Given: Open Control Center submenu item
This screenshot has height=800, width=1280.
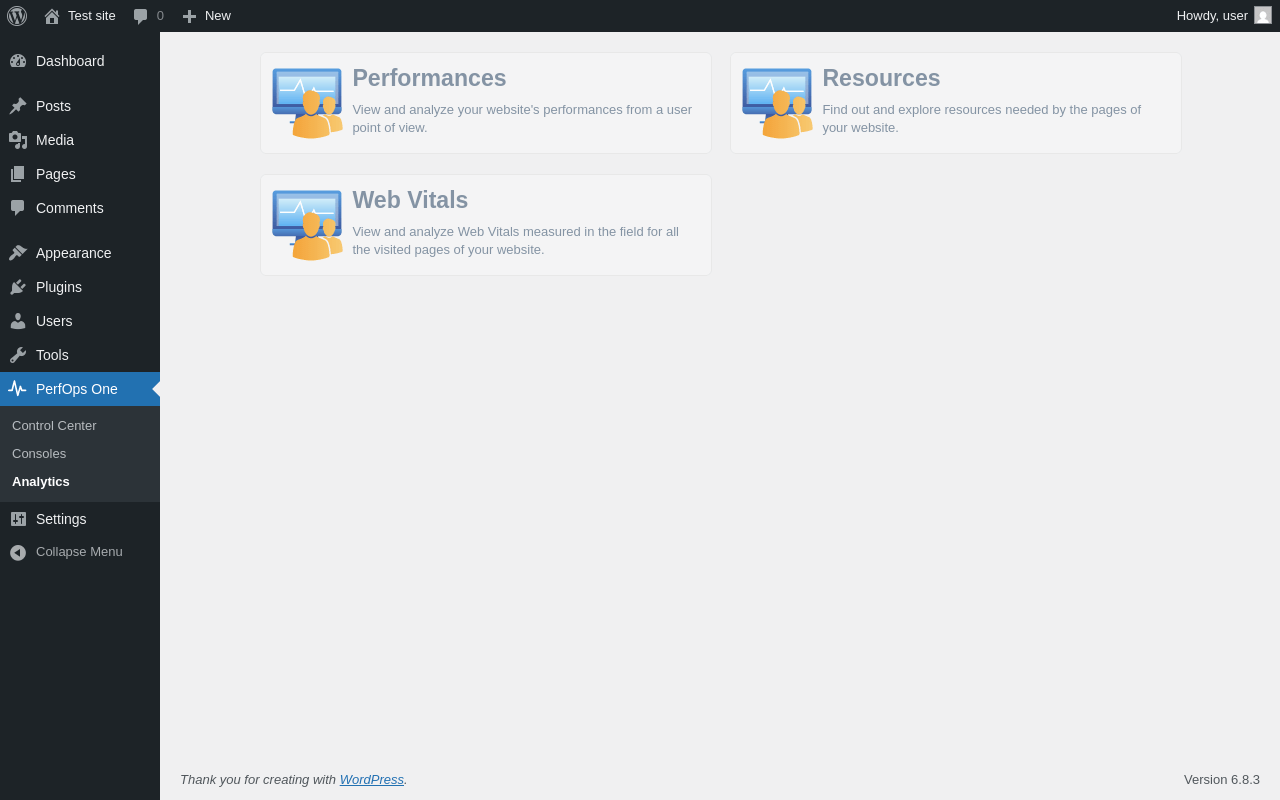Looking at the screenshot, I should pos(54,425).
